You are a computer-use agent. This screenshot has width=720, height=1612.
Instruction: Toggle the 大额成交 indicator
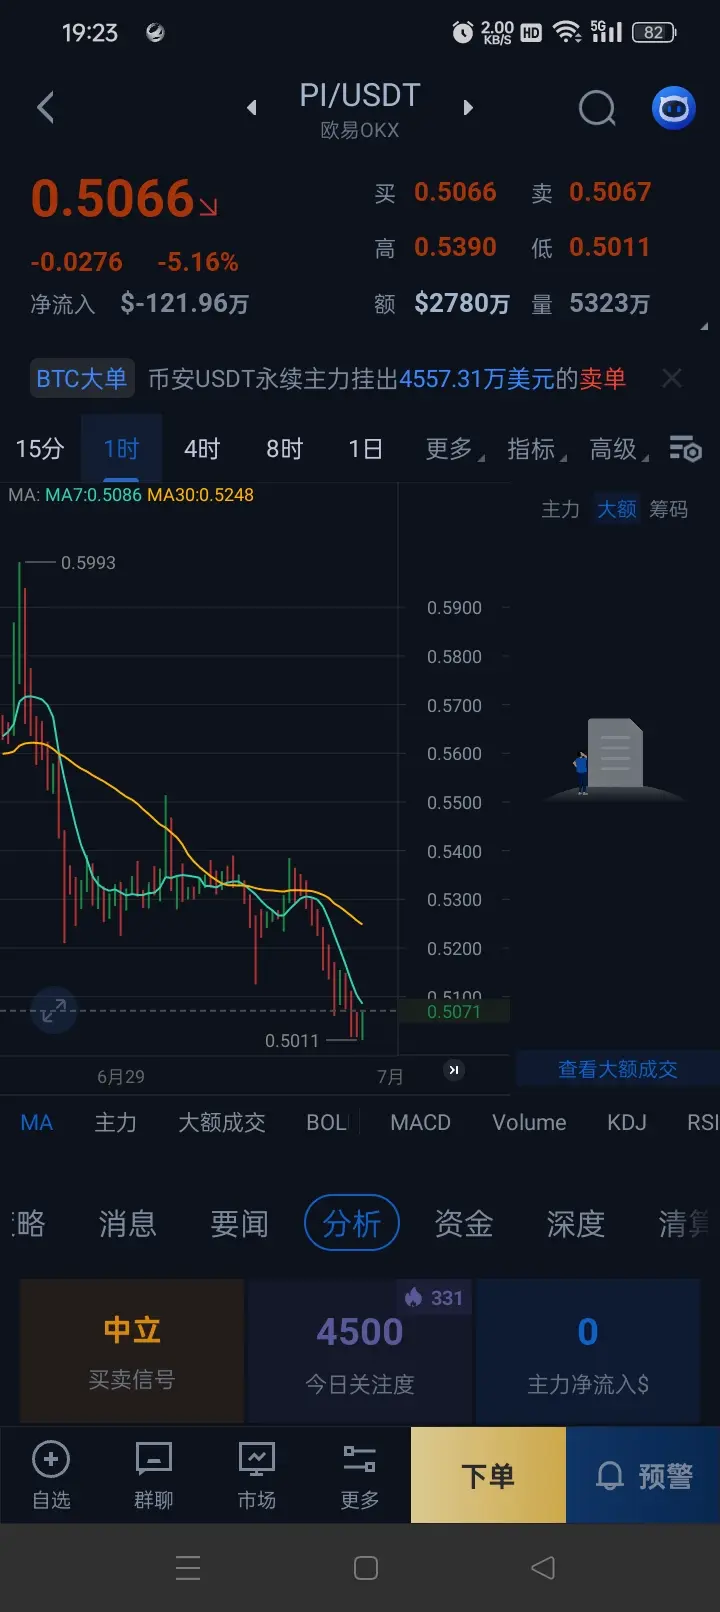[x=221, y=1122]
